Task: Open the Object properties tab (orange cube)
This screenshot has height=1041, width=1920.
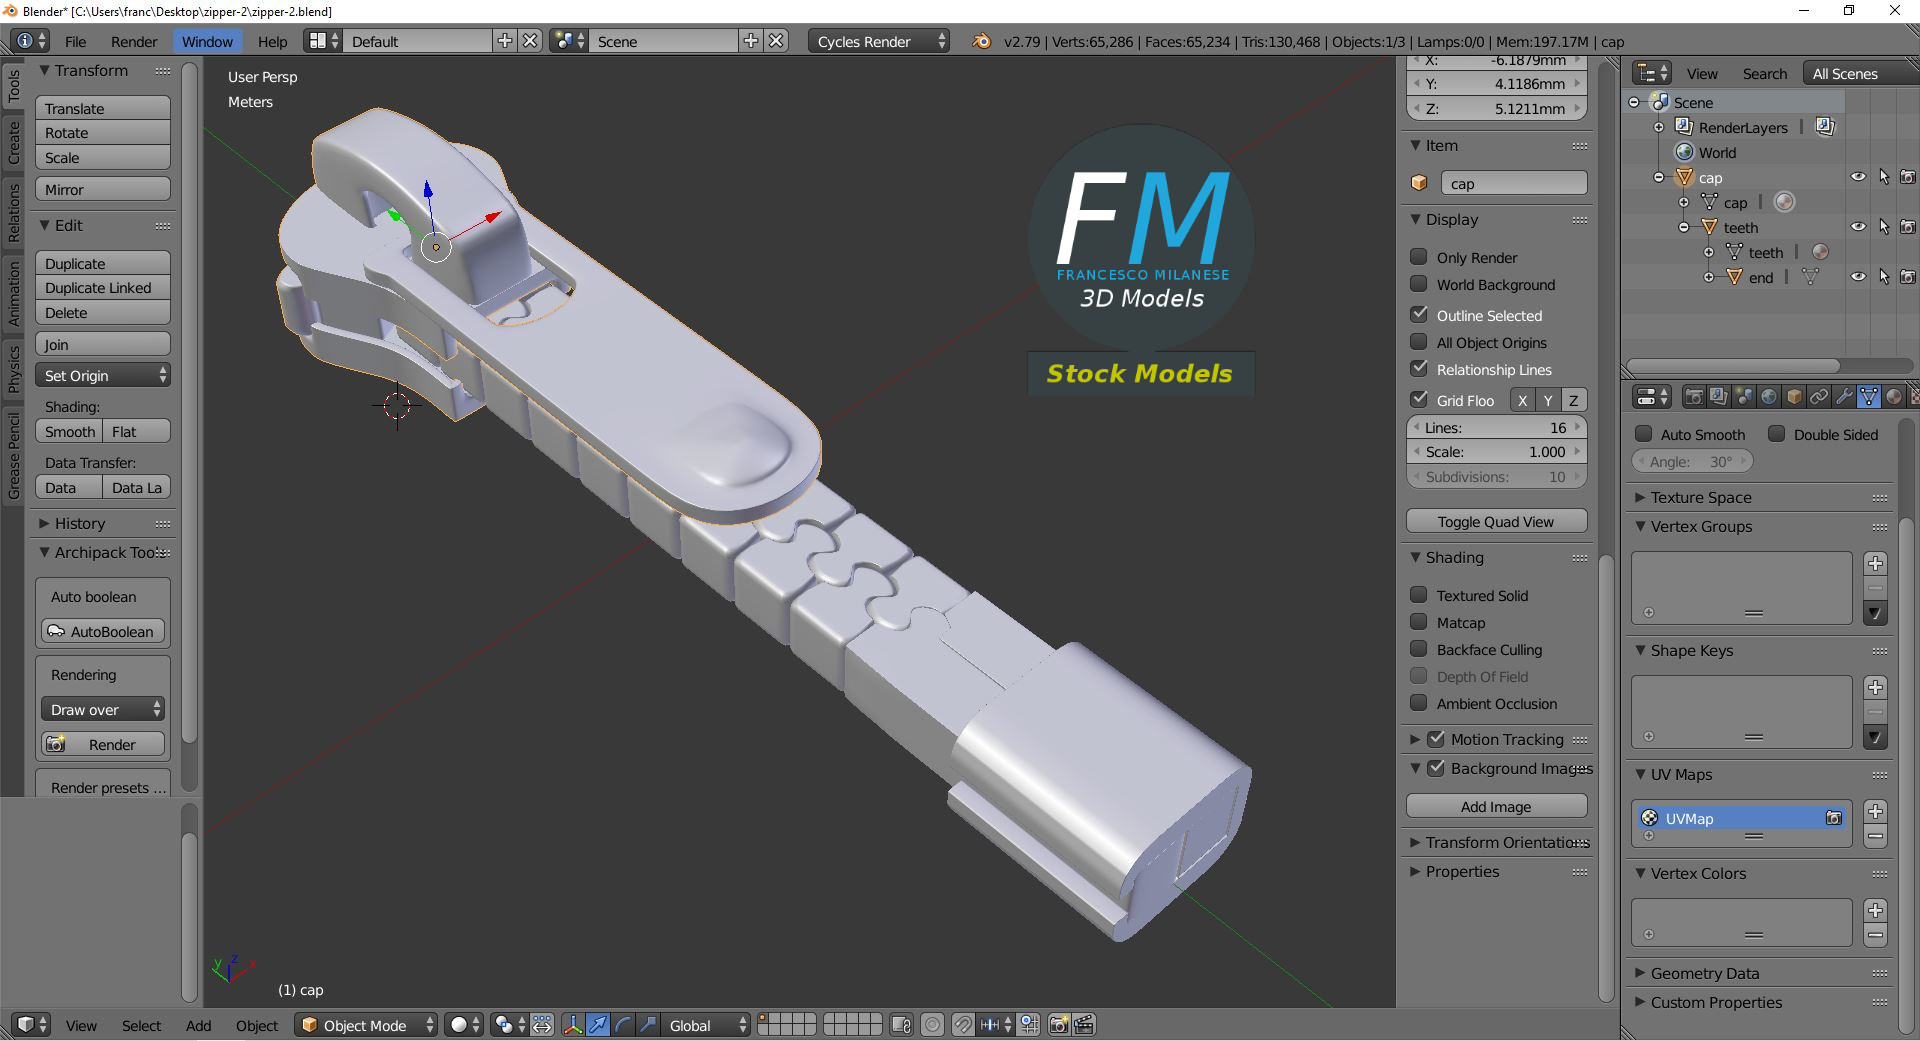Action: pyautogui.click(x=1794, y=397)
